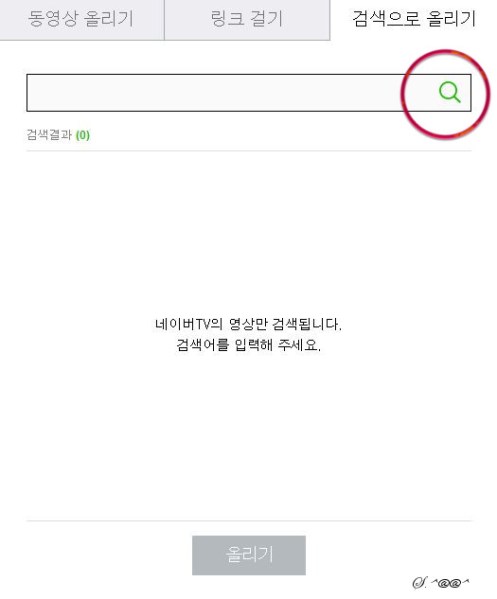Screen dimensions: 497x599
Task: Place the cursor in the empty search box
Action: pyautogui.click(x=229, y=93)
